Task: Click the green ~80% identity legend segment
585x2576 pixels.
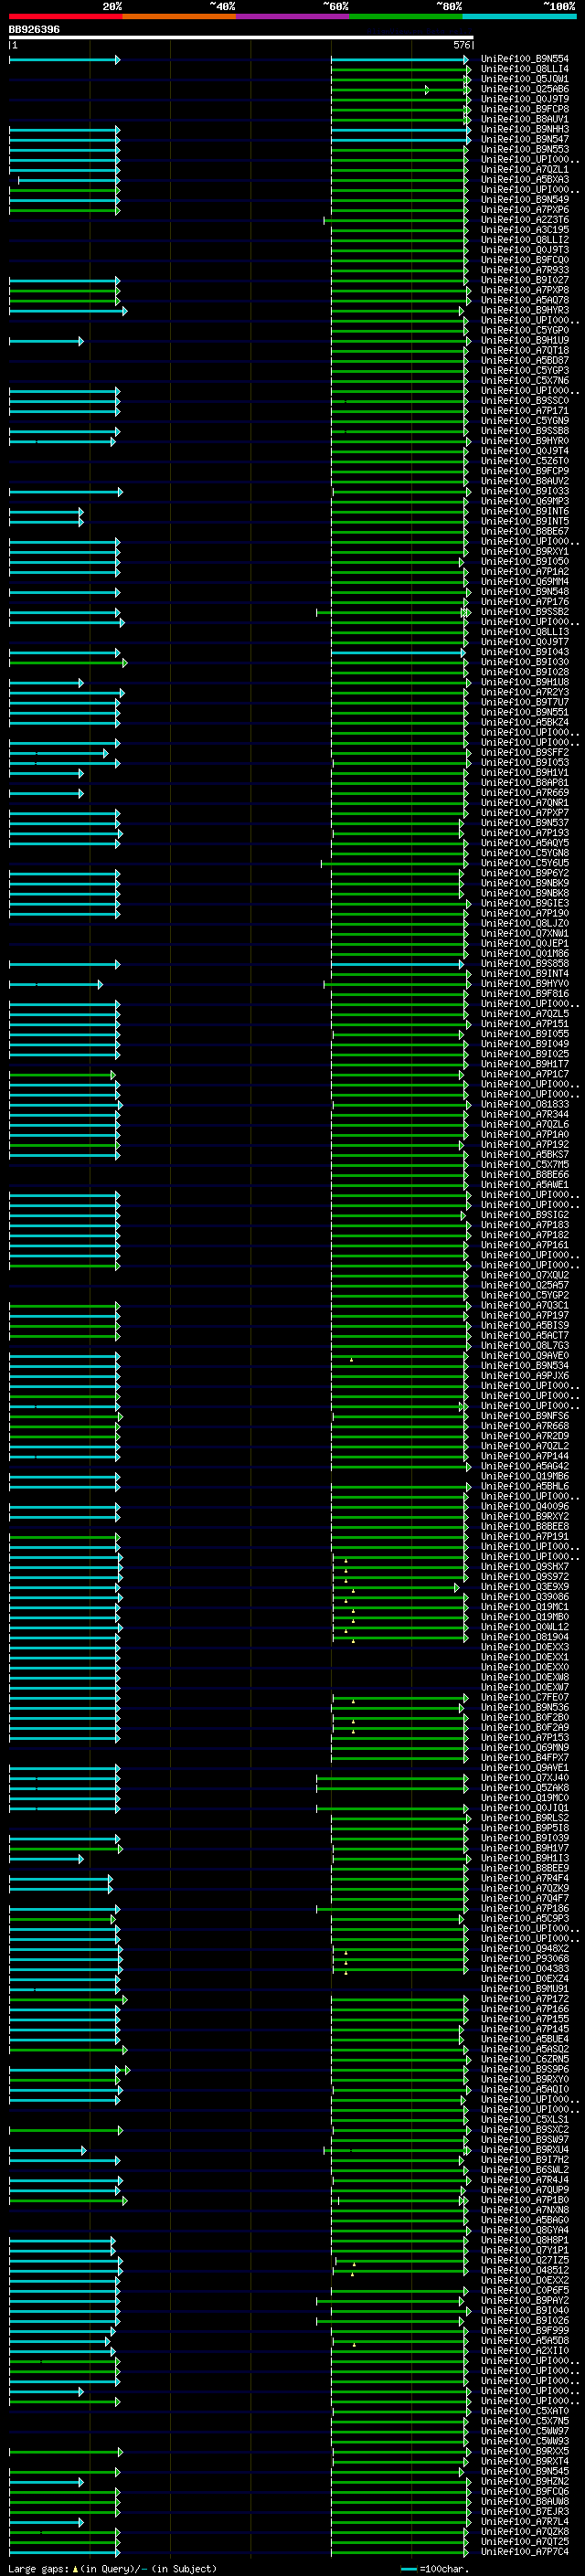Action: coord(406,16)
